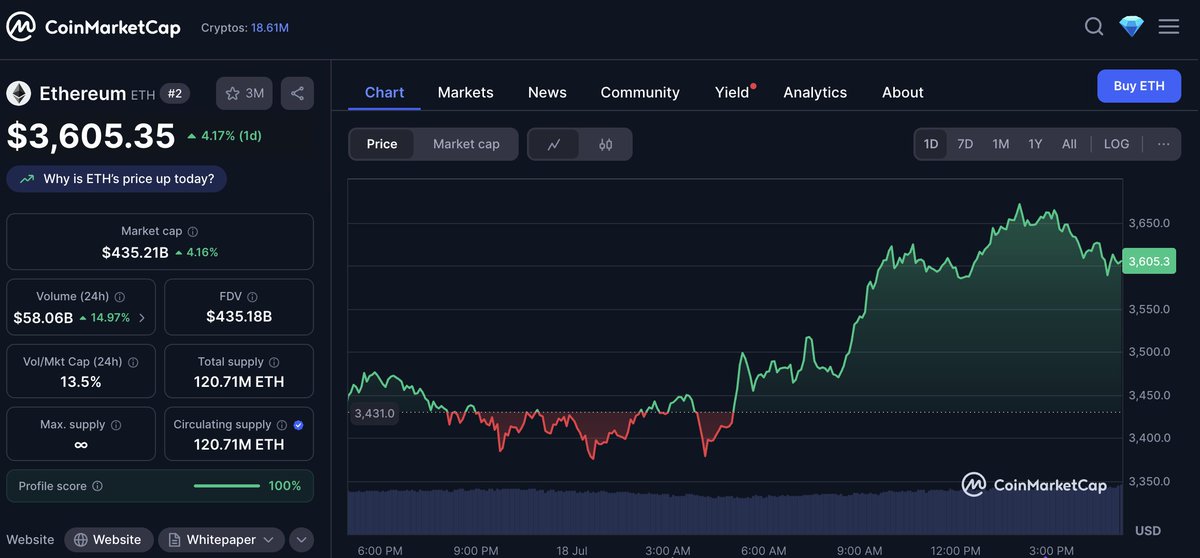Expand more links chevron button
The height and width of the screenshot is (558, 1200).
tap(301, 540)
